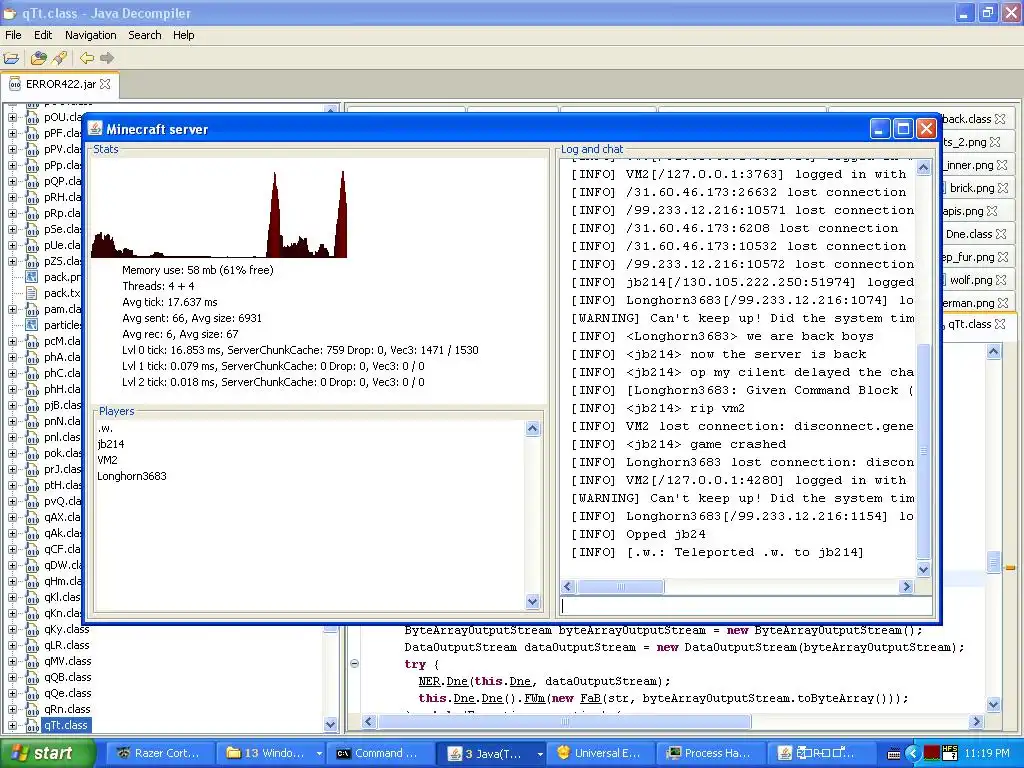Close the wolf.png editor tab
Image resolution: width=1024 pixels, height=768 pixels.
(1001, 280)
